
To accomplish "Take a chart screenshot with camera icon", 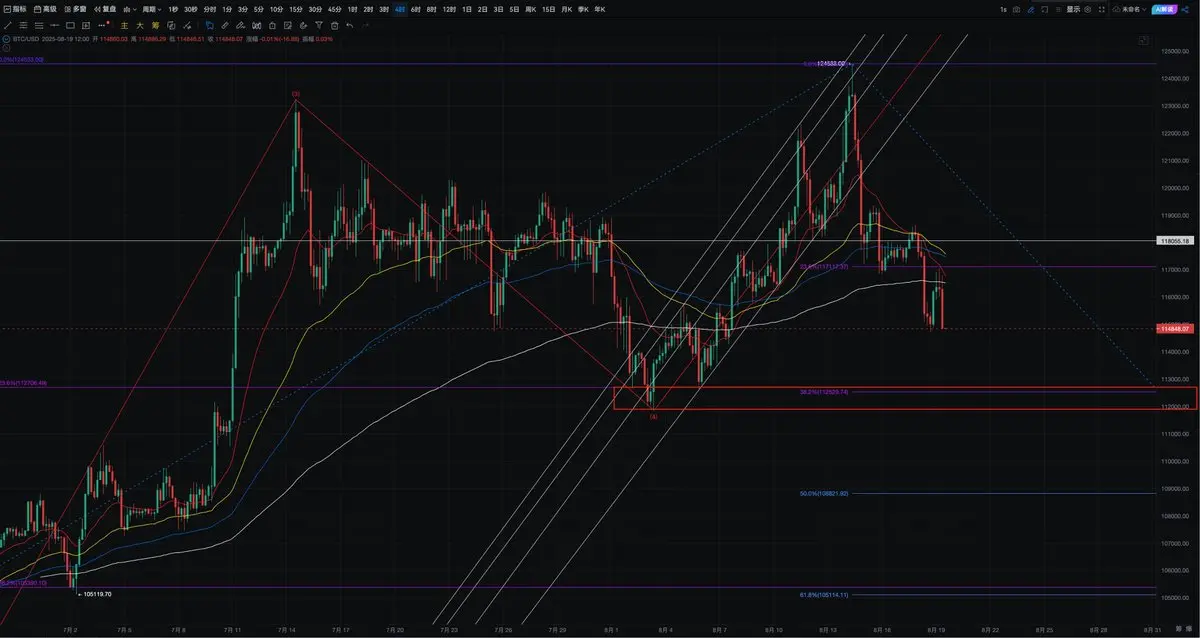I will click(x=1016, y=9).
